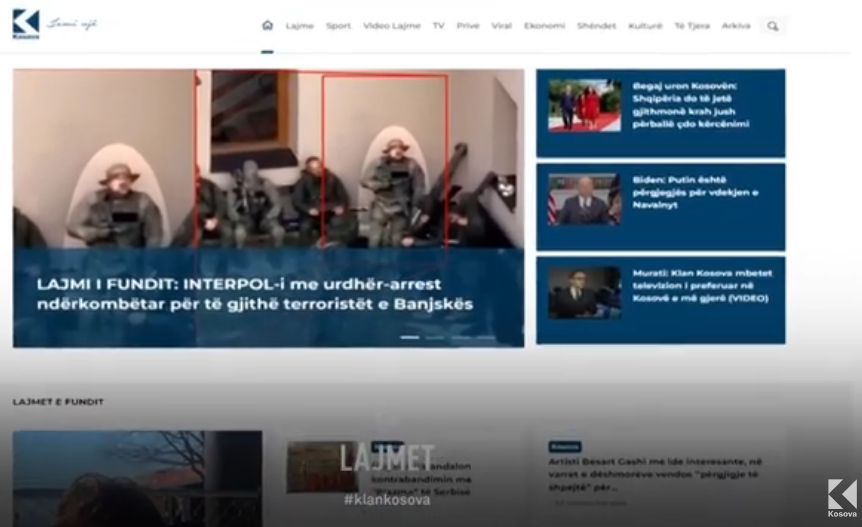Screen dimensions: 862x527
Task: Open the Murati video thumbnail
Action: tap(584, 292)
